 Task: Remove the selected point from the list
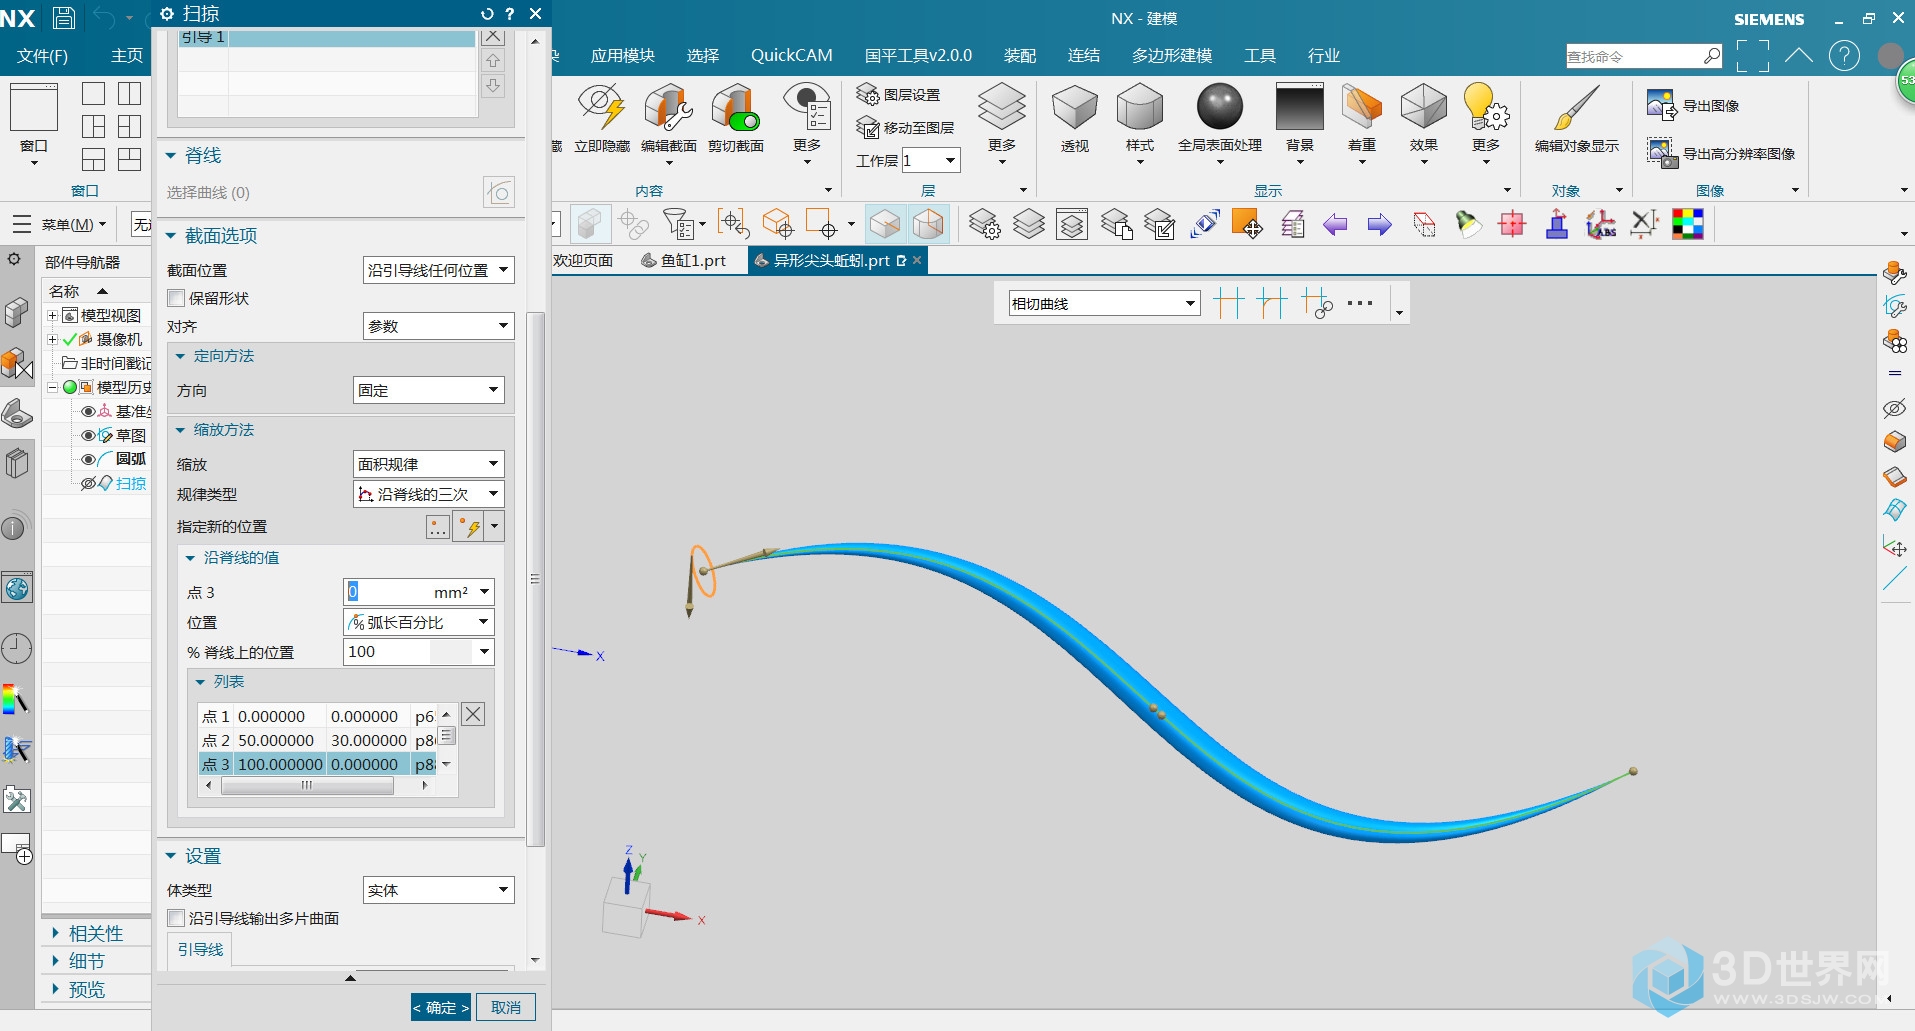[473, 714]
